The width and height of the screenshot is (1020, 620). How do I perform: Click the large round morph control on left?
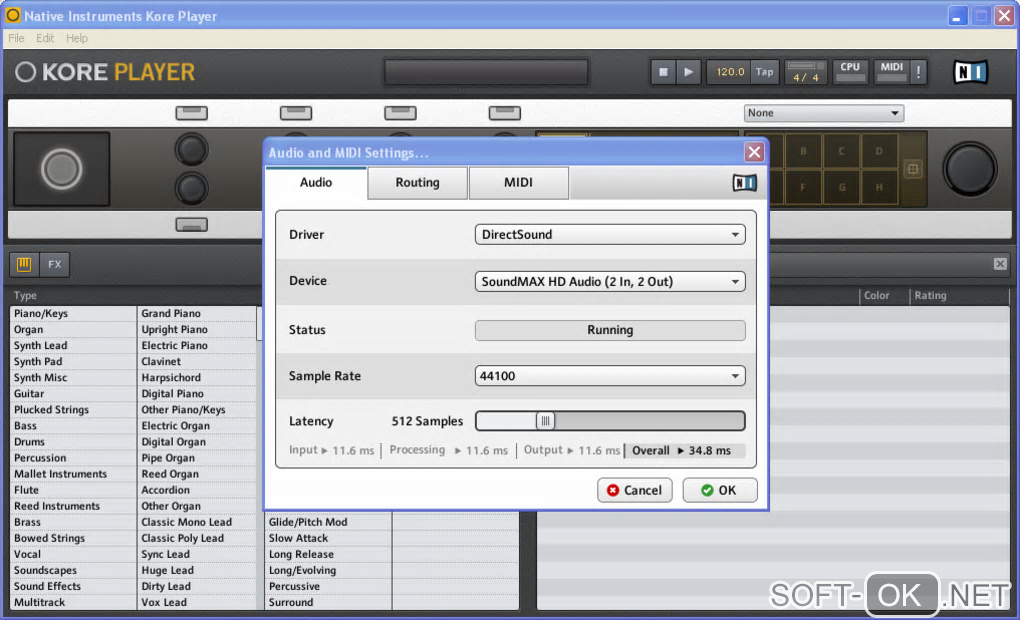62,169
